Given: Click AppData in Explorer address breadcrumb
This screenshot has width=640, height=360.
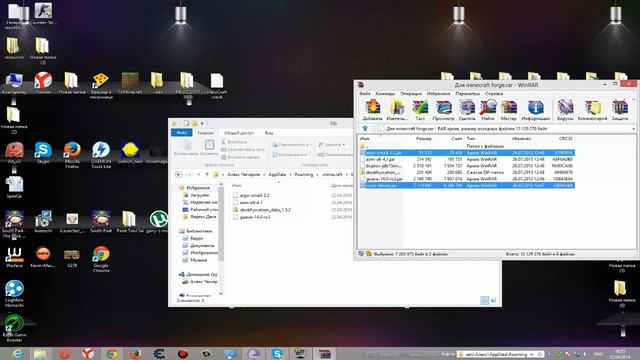Looking at the screenshot, I should [277, 174].
